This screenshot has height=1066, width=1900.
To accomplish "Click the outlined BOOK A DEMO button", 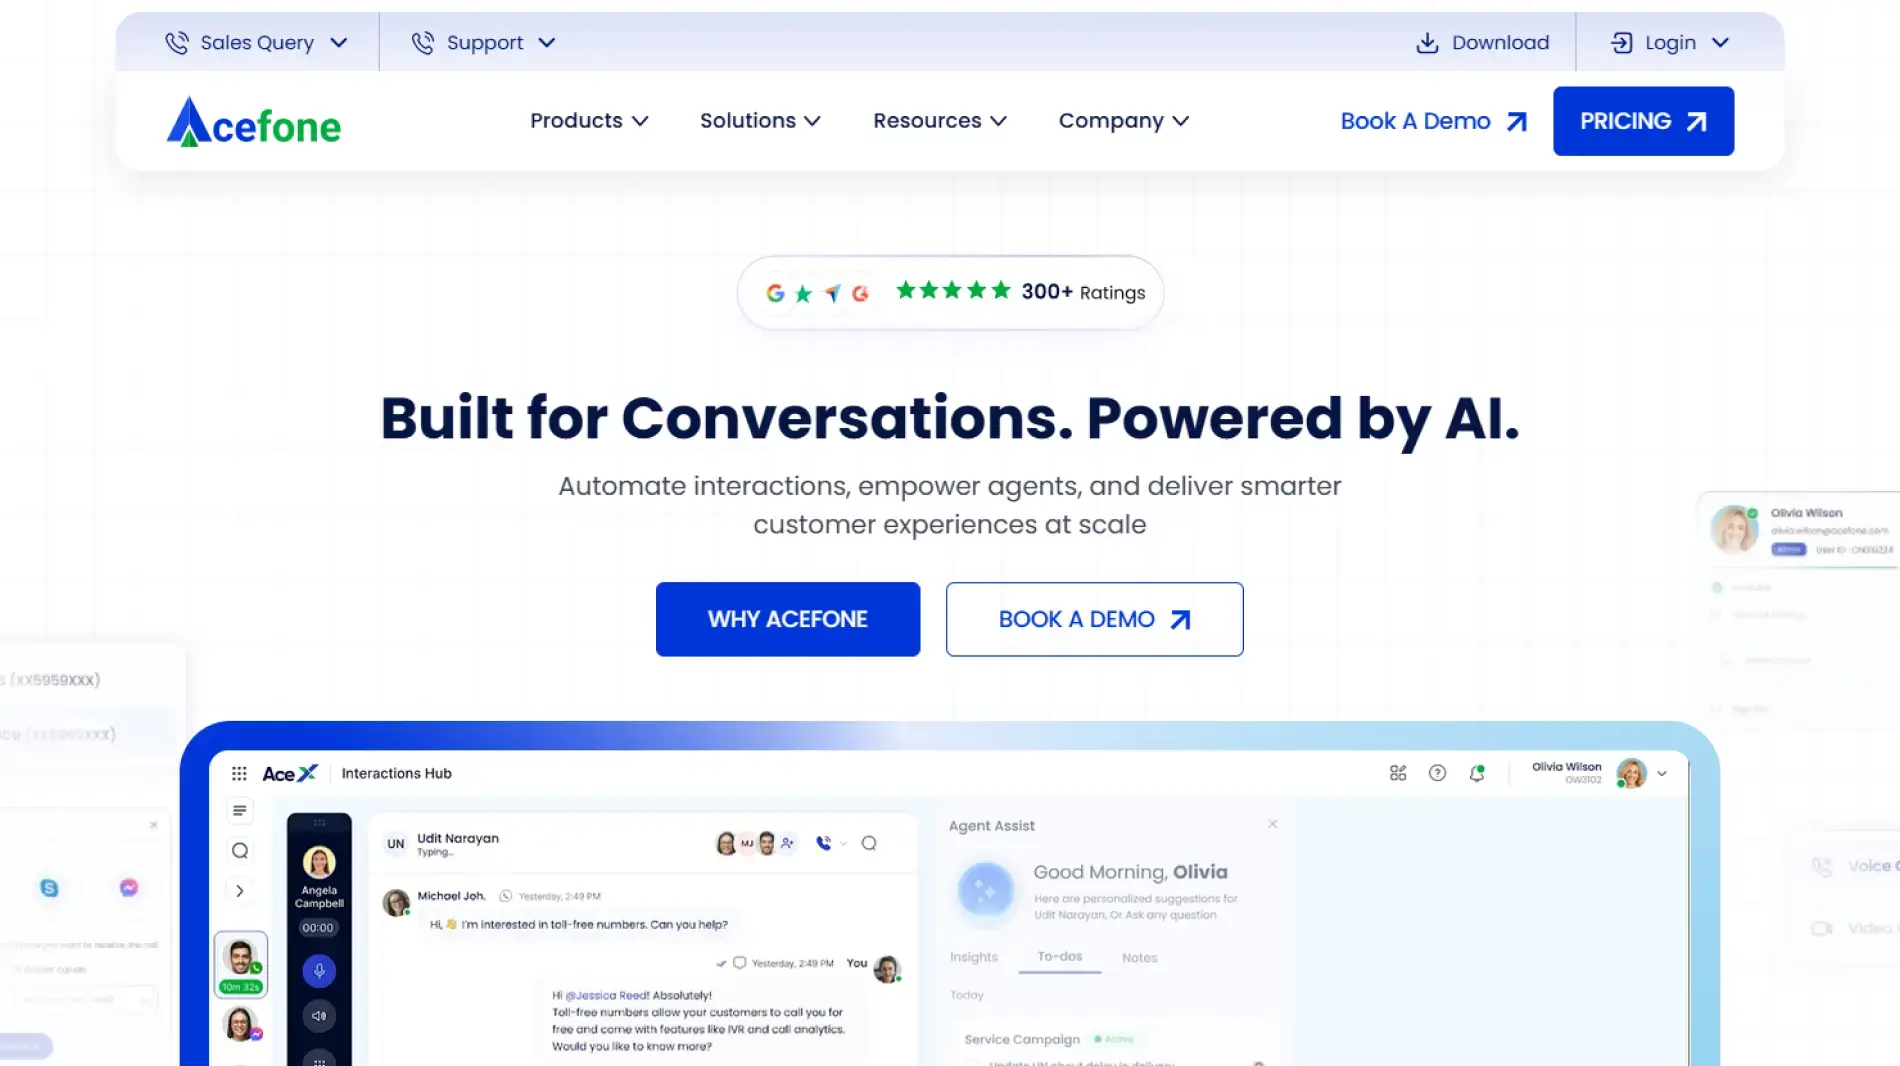I will 1094,619.
